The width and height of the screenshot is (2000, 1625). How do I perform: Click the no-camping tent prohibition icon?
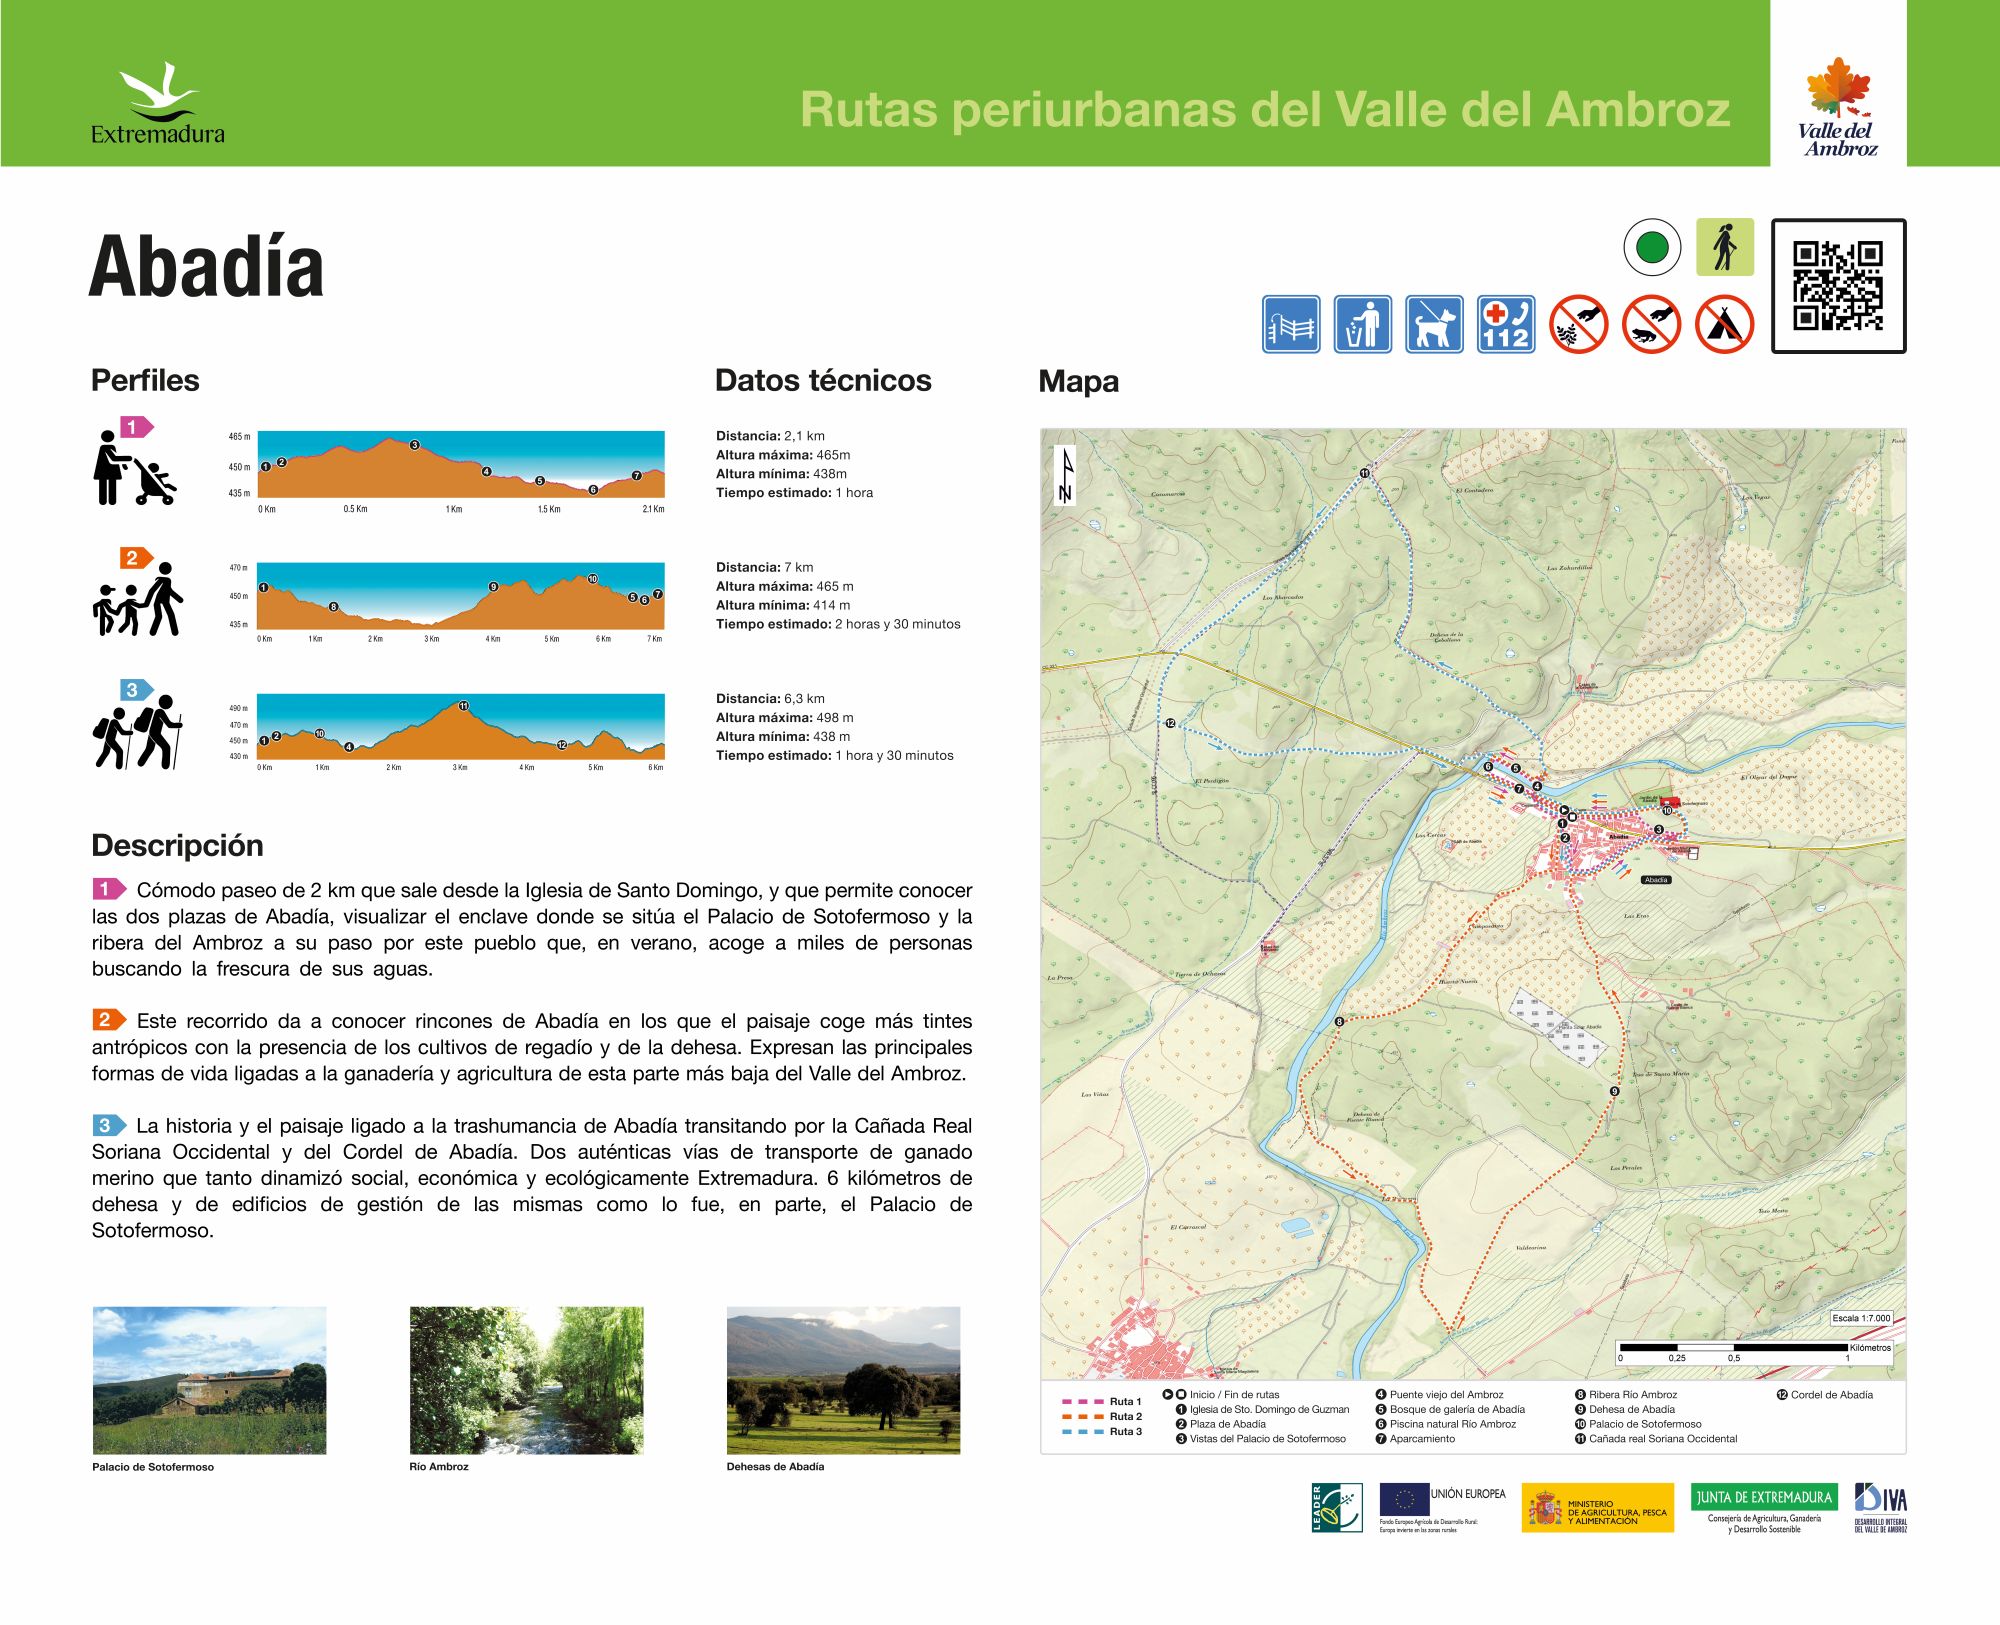pyautogui.click(x=1725, y=324)
